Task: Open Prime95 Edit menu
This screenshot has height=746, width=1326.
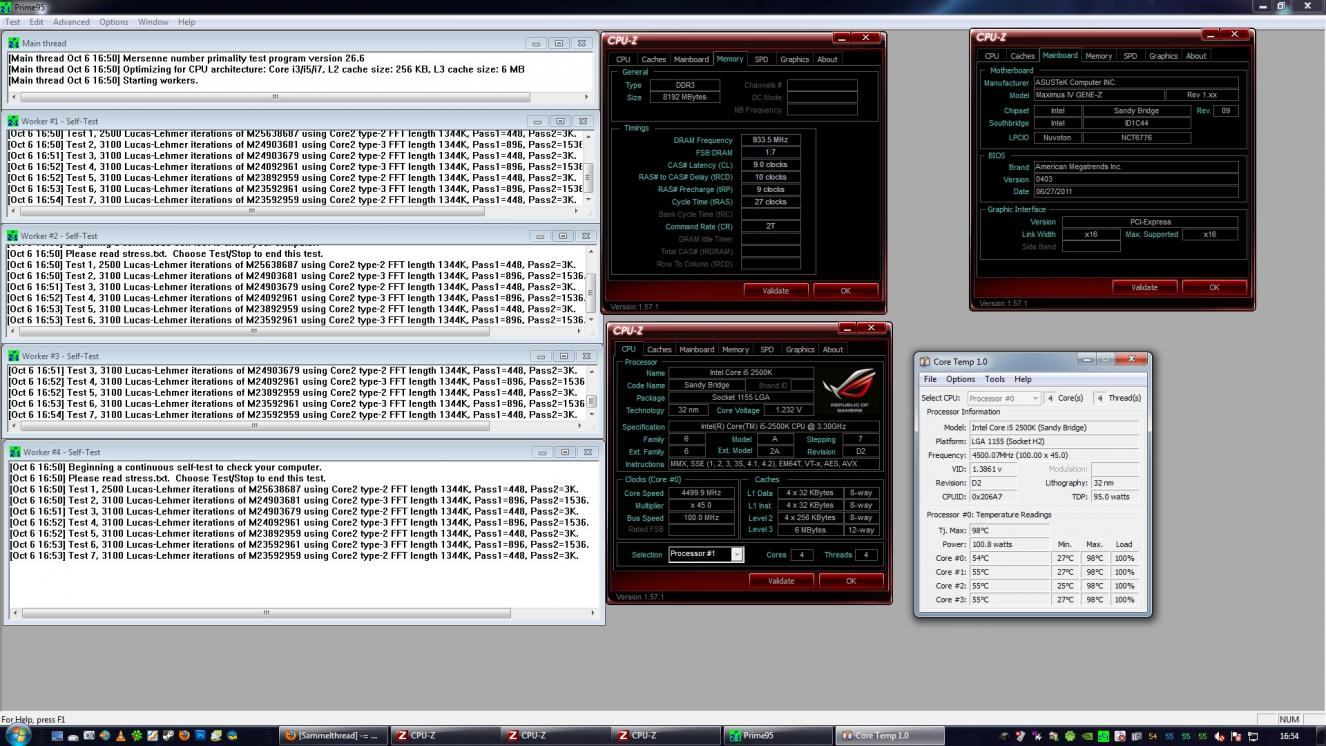Action: coord(36,22)
